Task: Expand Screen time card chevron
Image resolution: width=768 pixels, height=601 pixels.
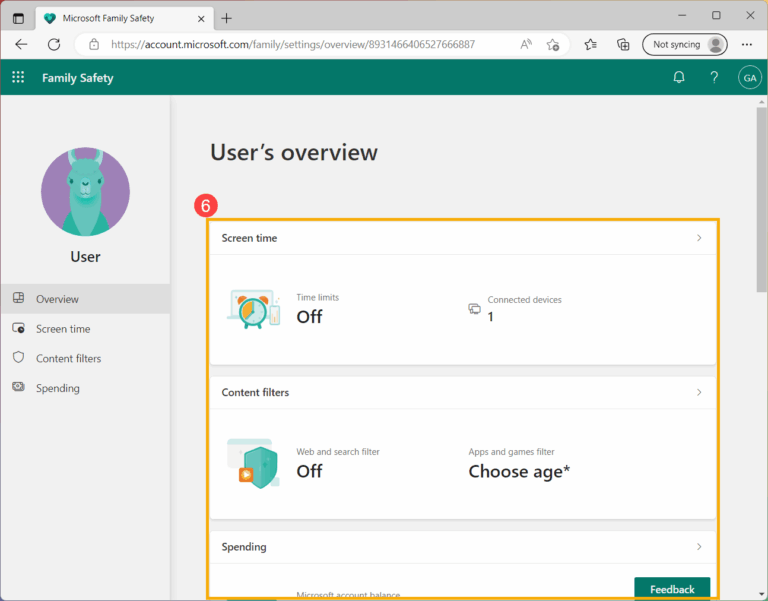Action: pyautogui.click(x=699, y=238)
